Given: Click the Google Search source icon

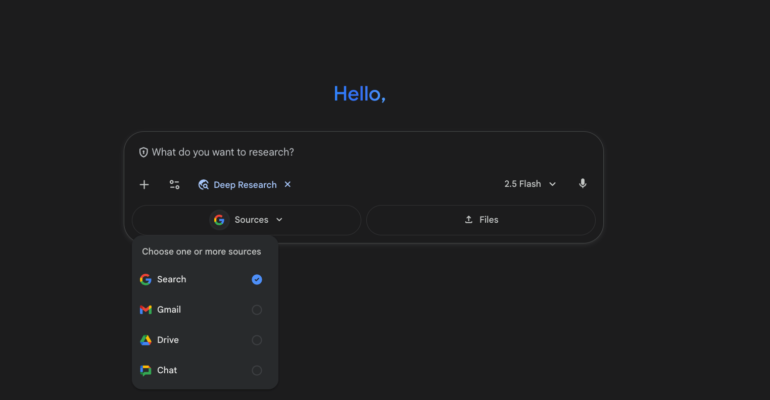Looking at the screenshot, I should (145, 279).
